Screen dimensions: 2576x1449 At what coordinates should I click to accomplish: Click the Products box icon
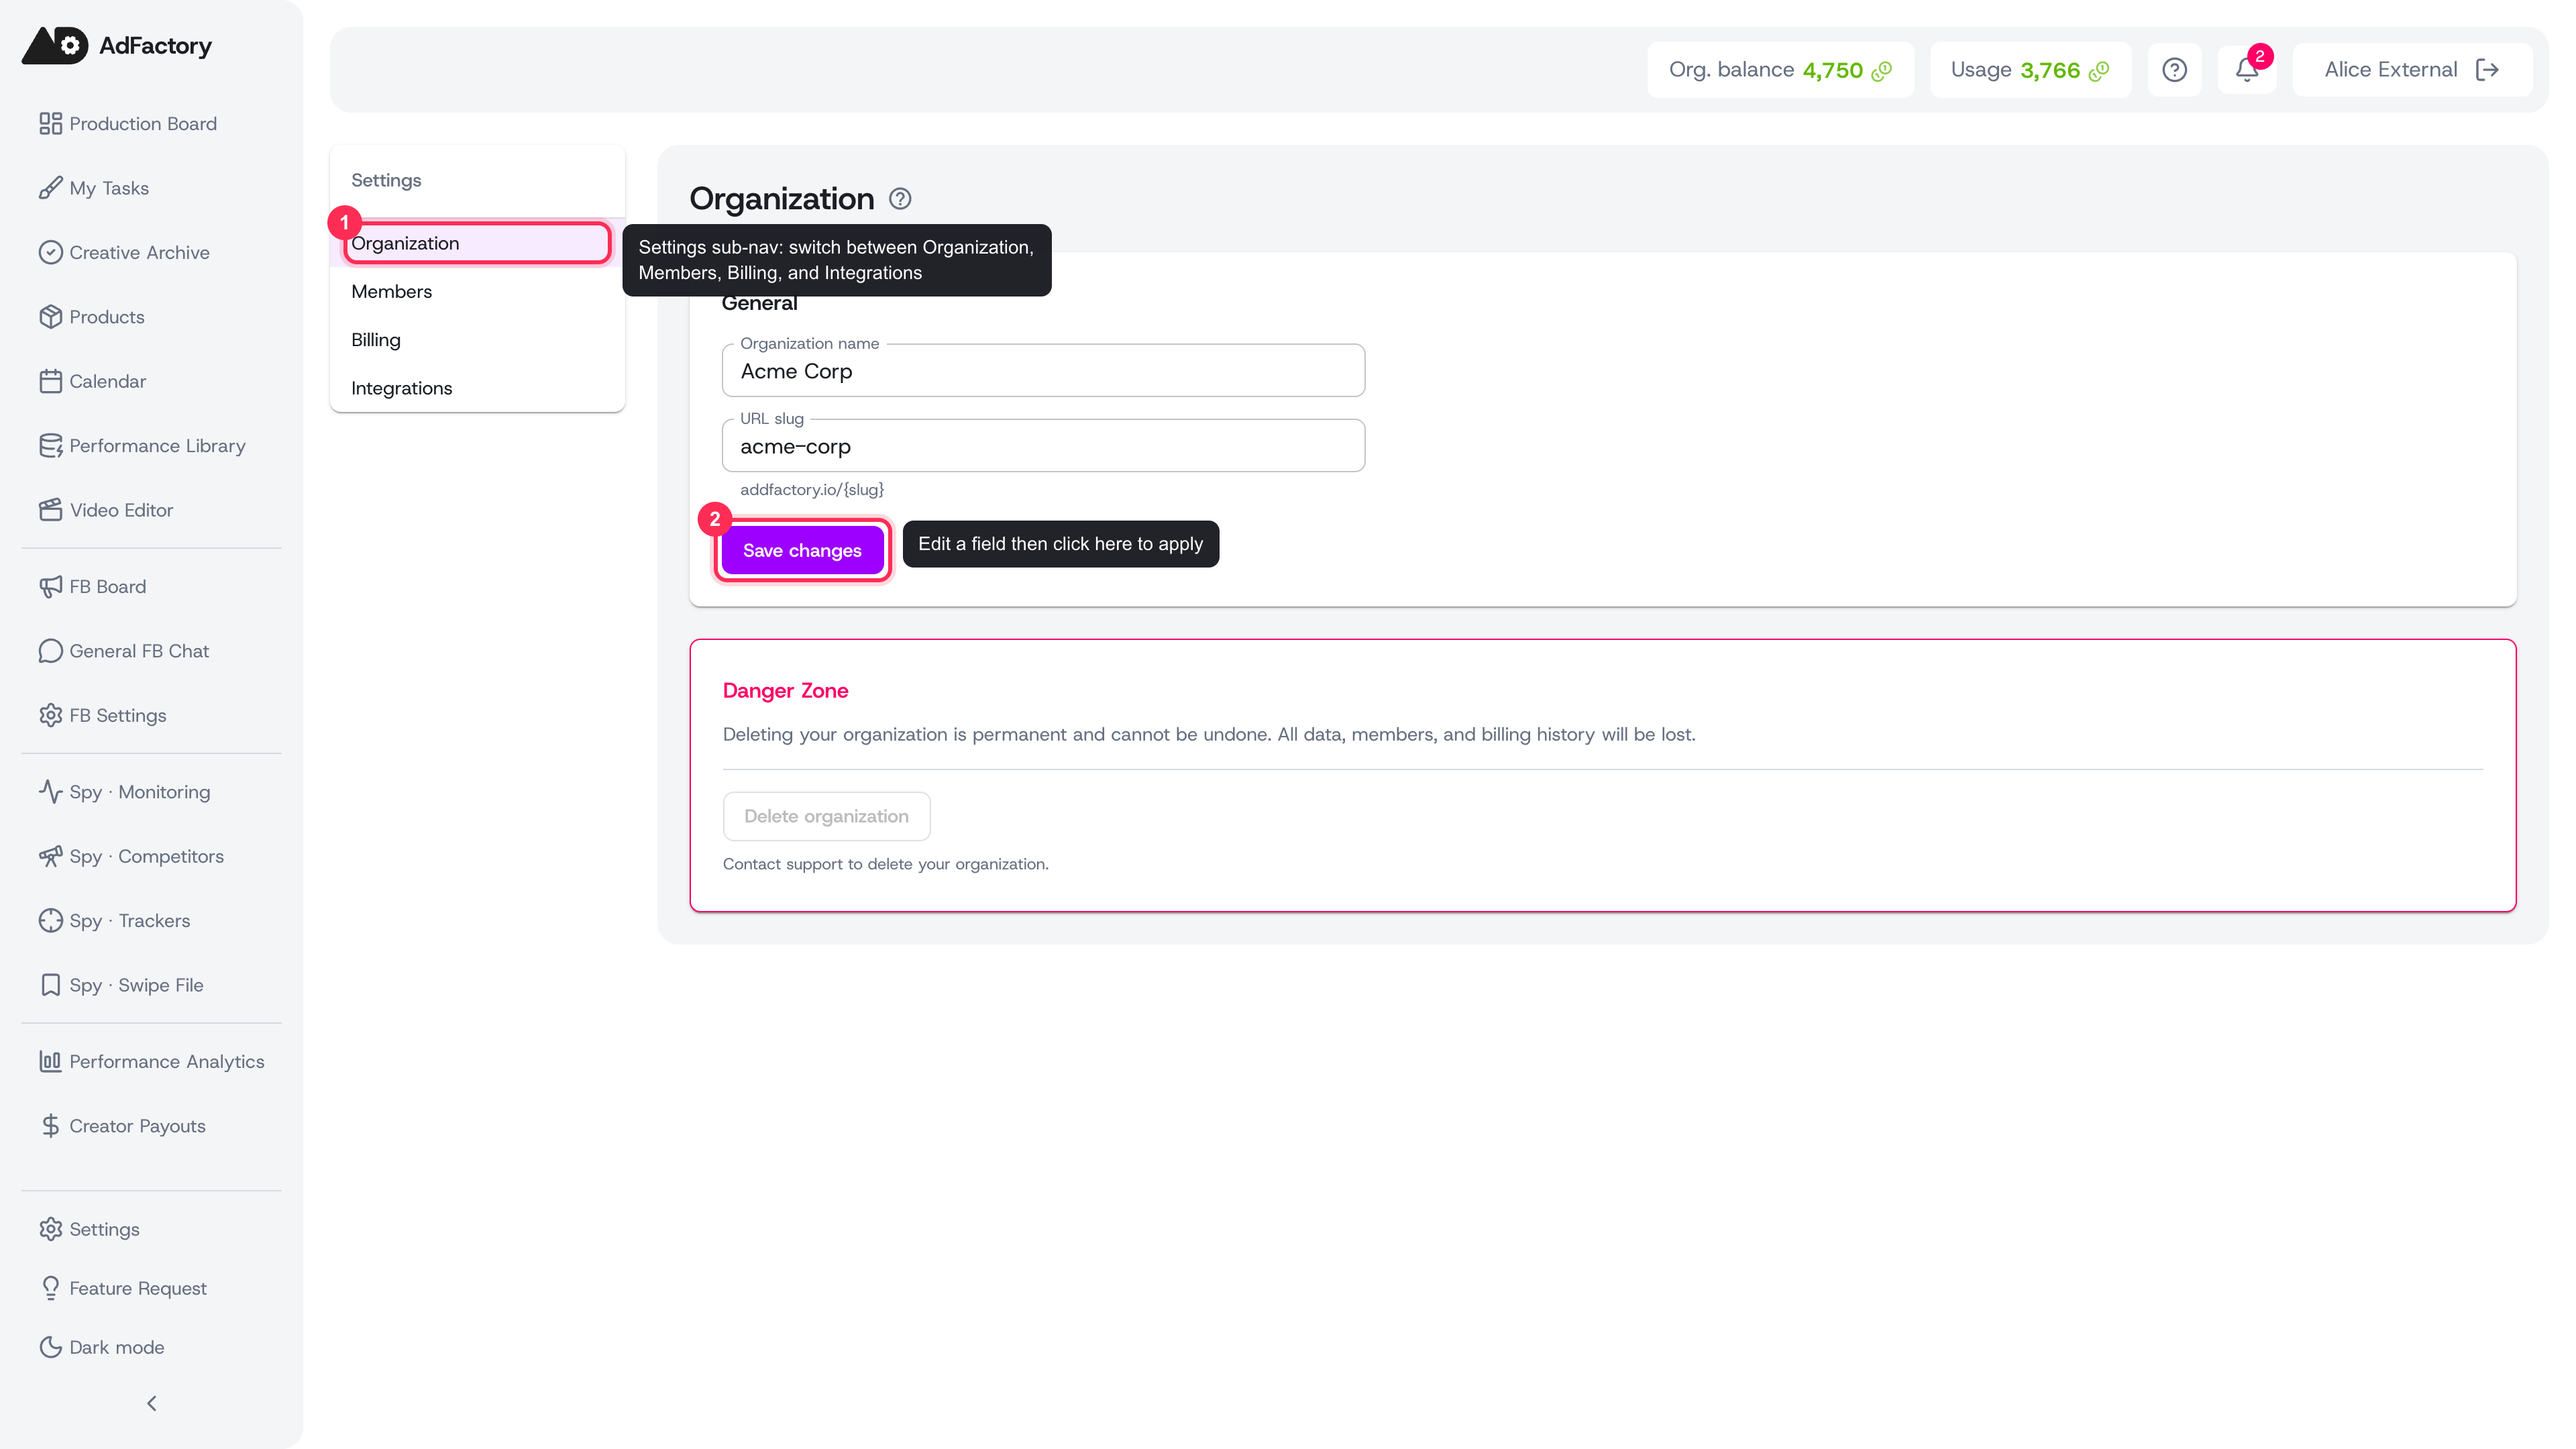point(50,316)
